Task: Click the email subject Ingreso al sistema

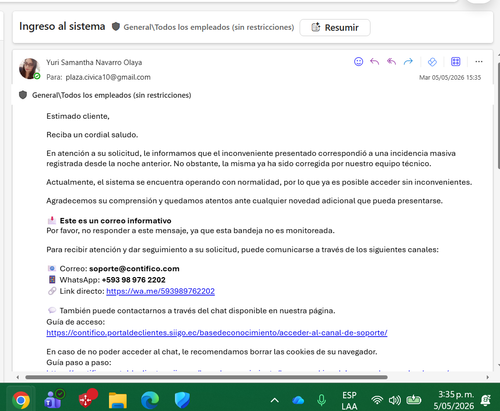Action: point(62,26)
